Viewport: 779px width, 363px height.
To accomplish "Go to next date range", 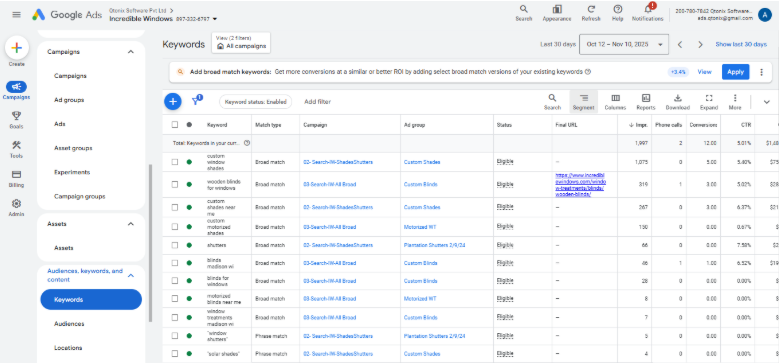I will [701, 45].
